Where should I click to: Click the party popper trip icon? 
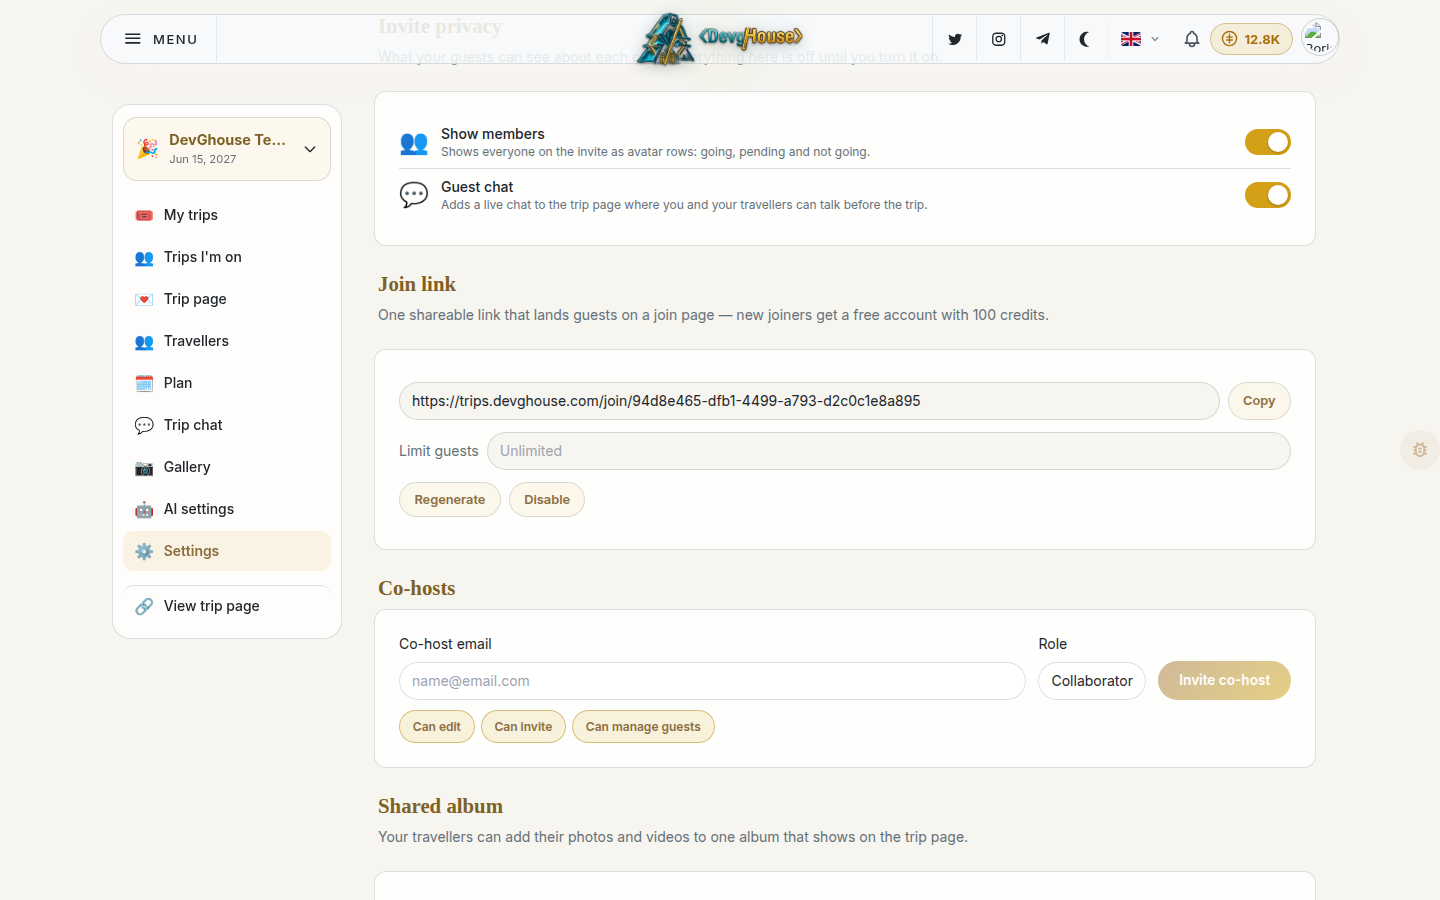(x=148, y=149)
